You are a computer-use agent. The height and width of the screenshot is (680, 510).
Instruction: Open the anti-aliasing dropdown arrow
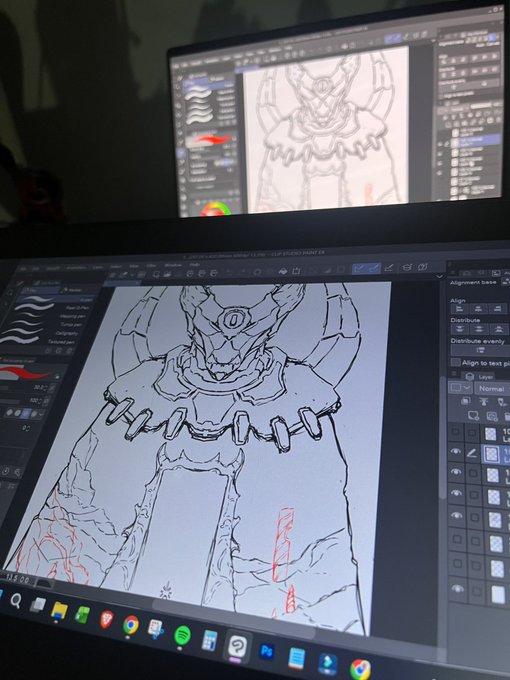click(x=39, y=414)
